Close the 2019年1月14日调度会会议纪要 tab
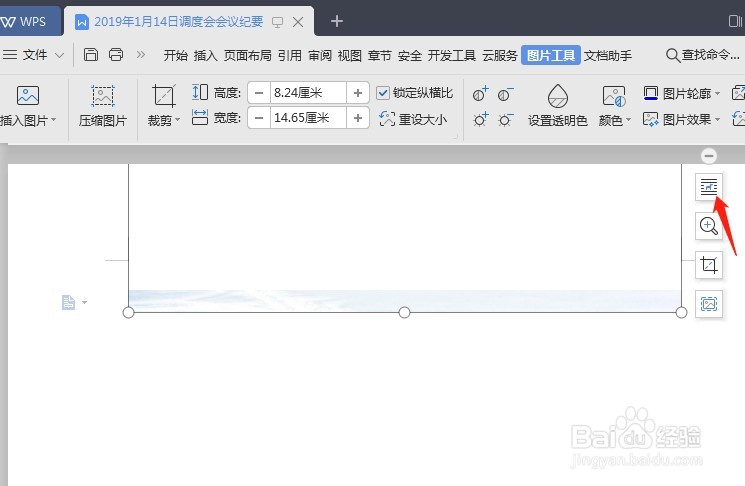745x486 pixels. (298, 22)
